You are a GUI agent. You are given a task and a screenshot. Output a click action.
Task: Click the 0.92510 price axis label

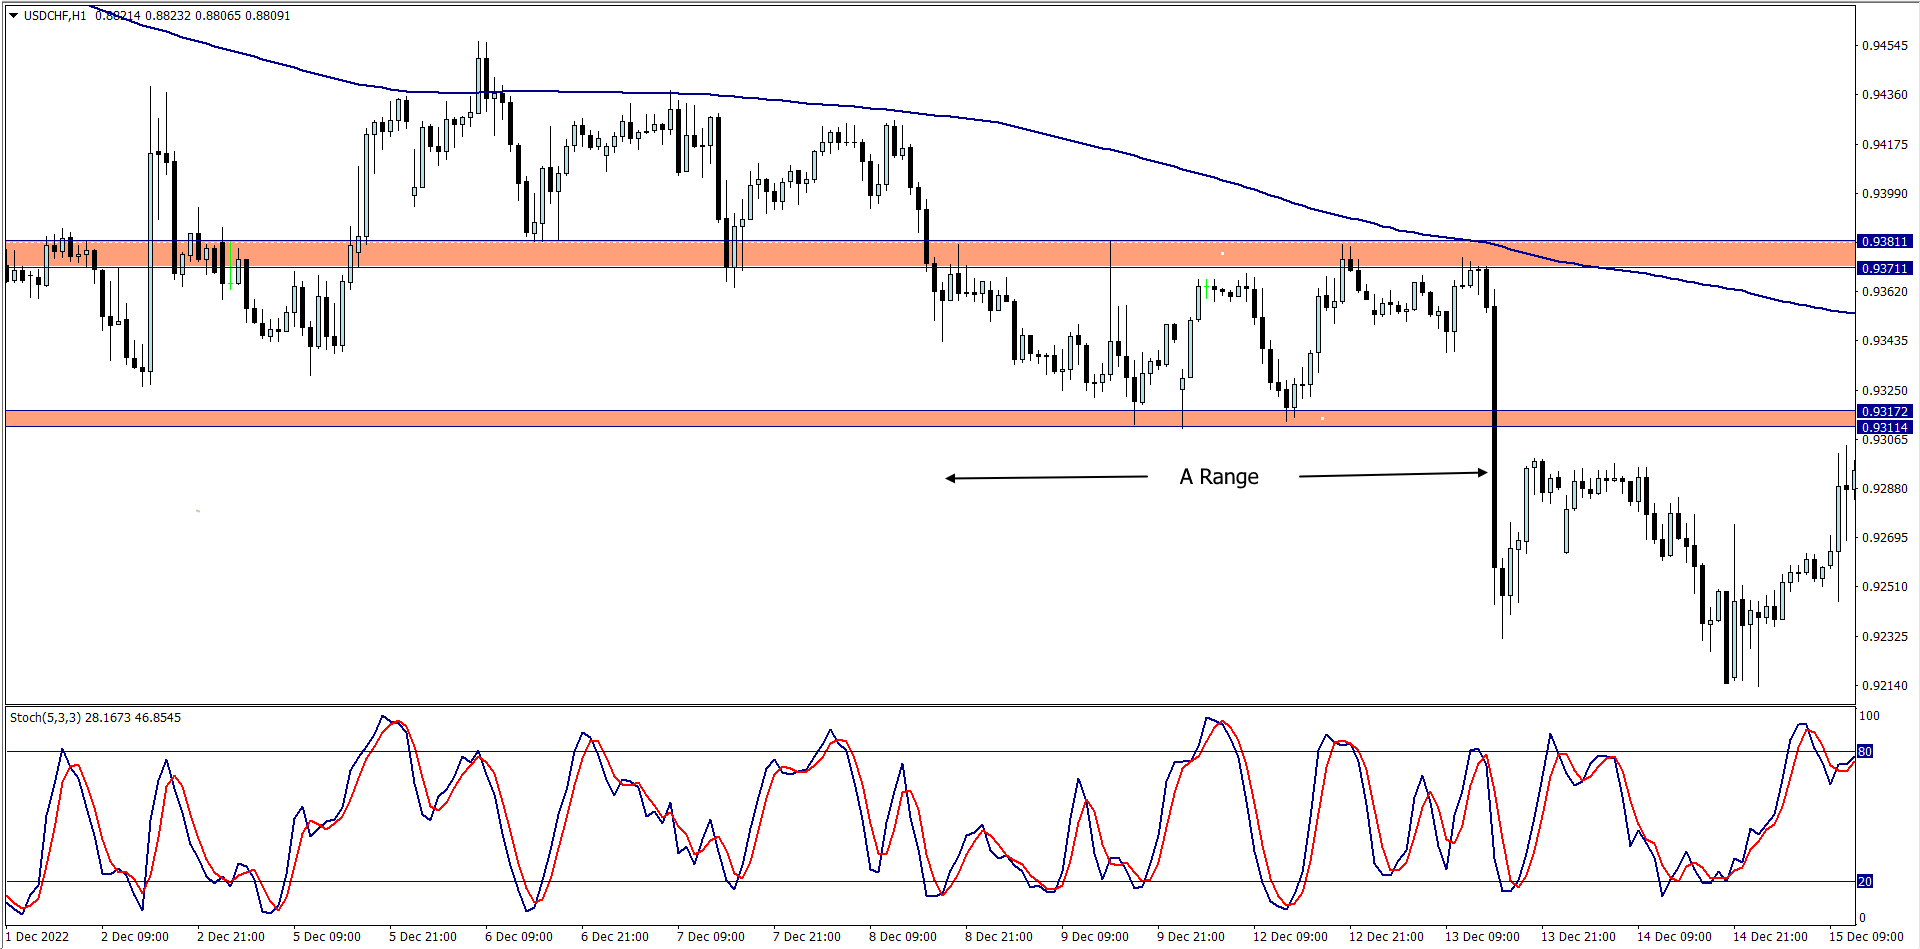click(1885, 587)
